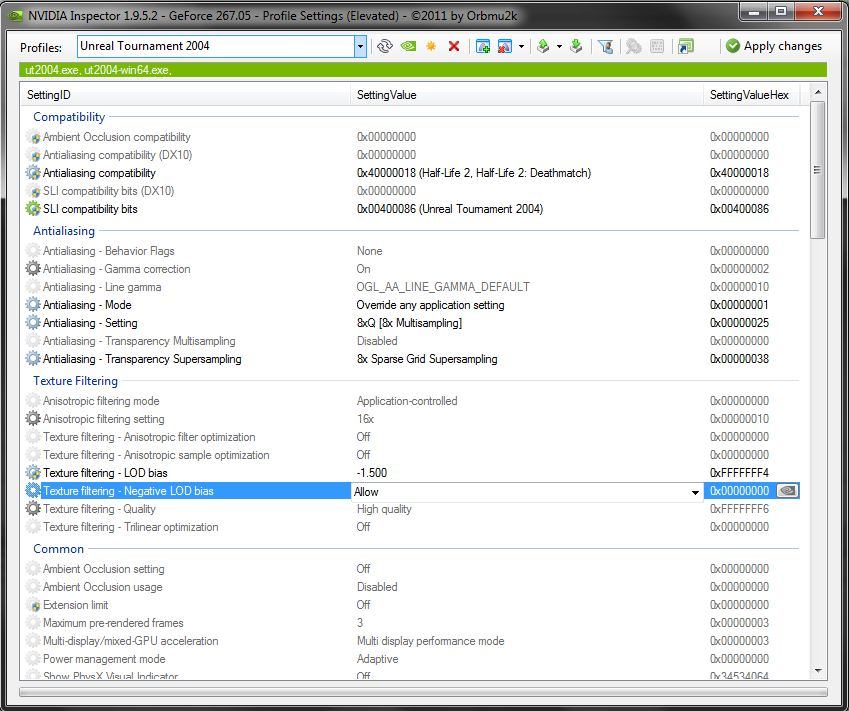Open the bit value editor grid icon
The image size is (849, 711).
coord(657,47)
